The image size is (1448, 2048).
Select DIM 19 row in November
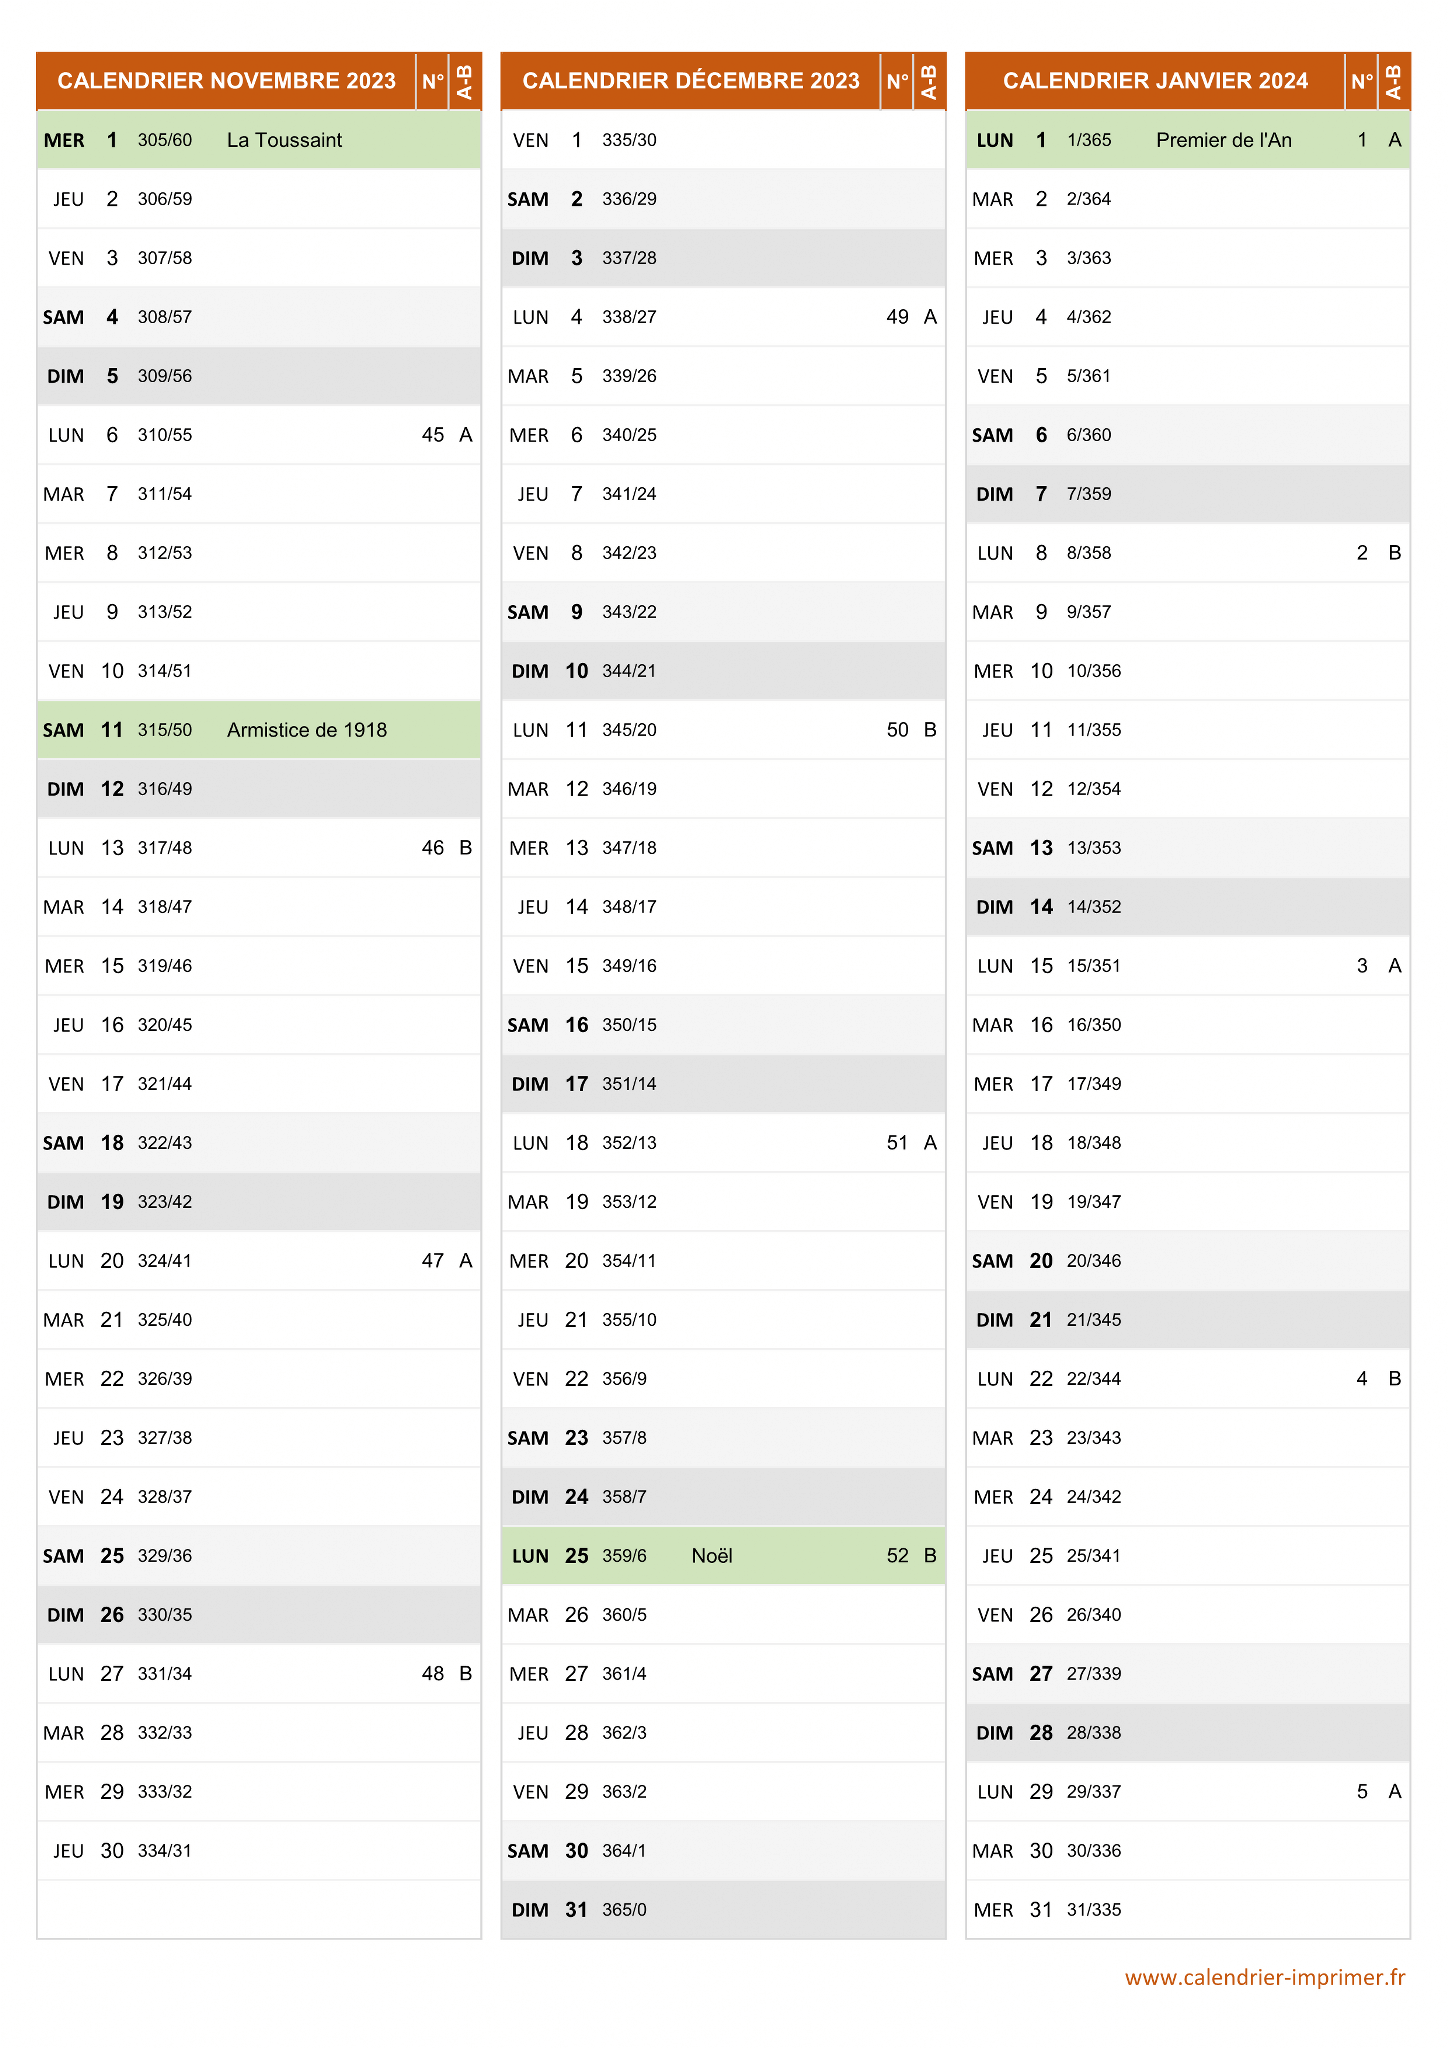pos(259,1202)
